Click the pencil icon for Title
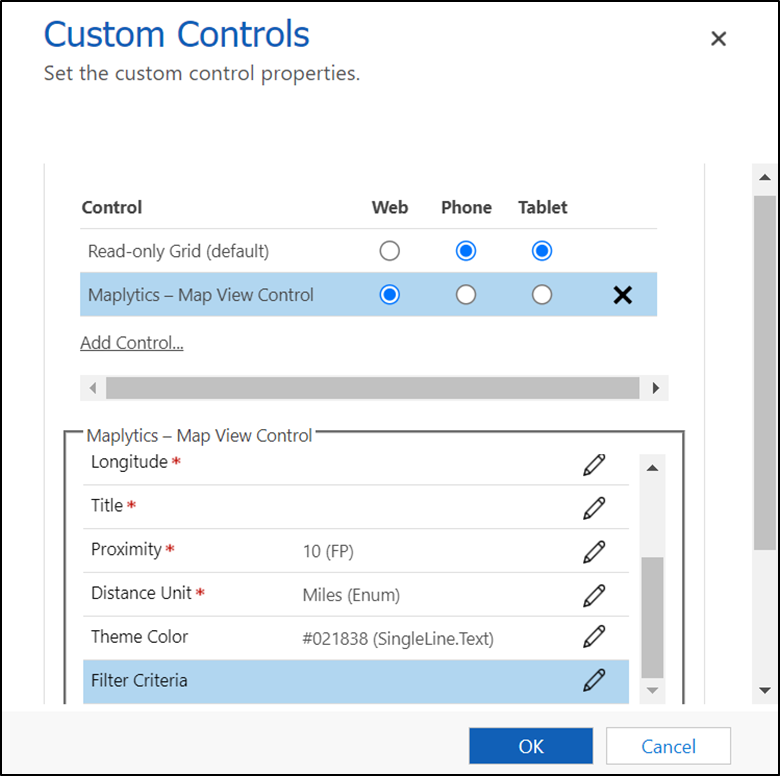The image size is (780, 776). coord(594,507)
